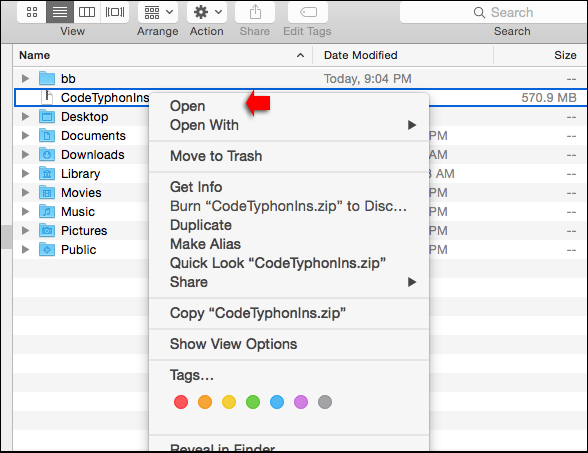Select the Documents row name
The image size is (588, 453).
pyautogui.click(x=93, y=135)
